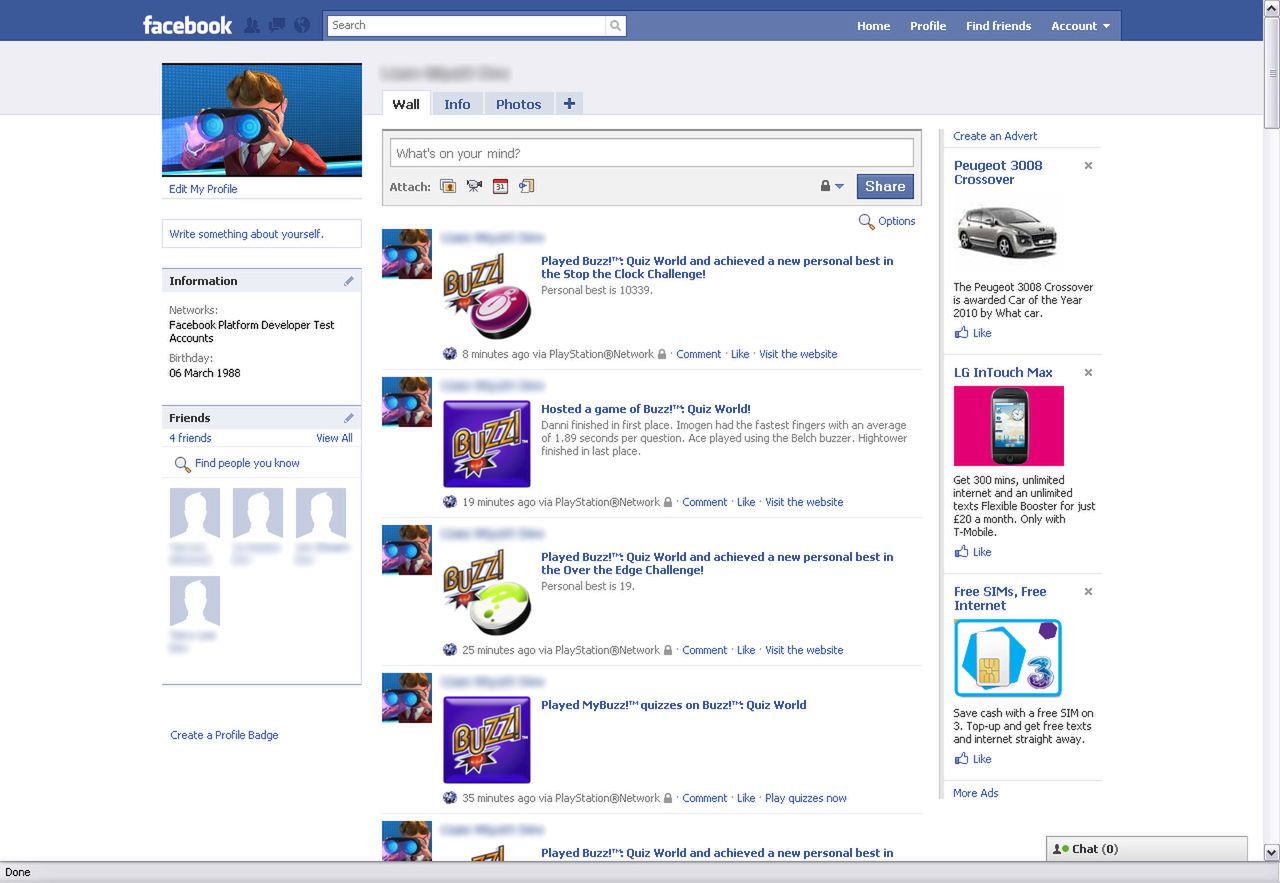
Task: Click the search magnifier button
Action: [x=616, y=26]
